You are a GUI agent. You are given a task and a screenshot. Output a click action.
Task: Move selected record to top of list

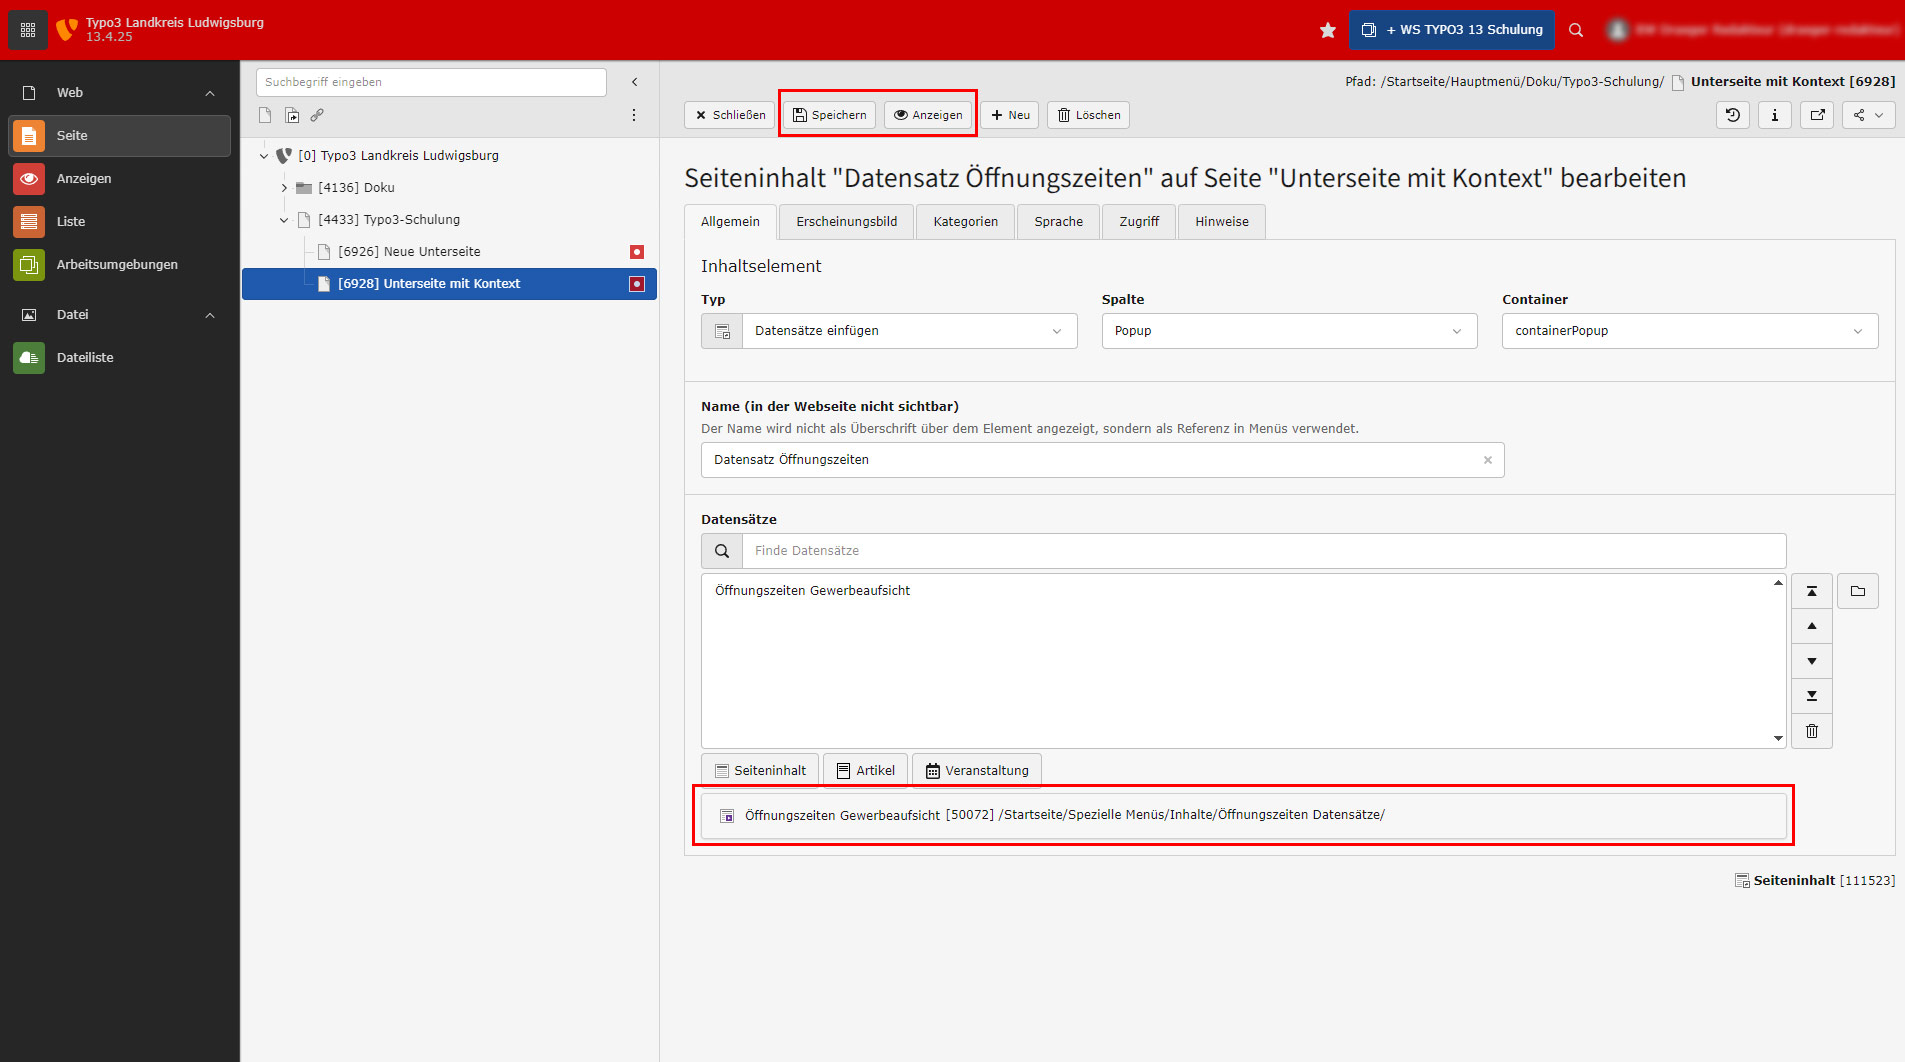(x=1811, y=591)
